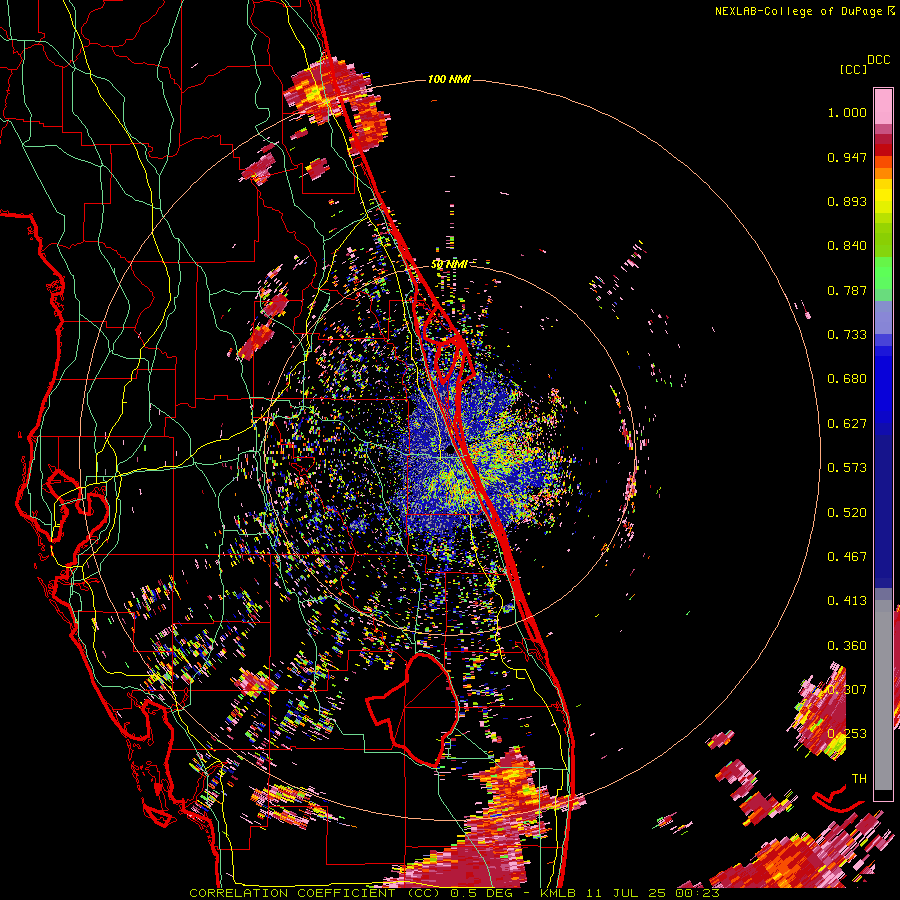Click the 1.000 scale value
Image resolution: width=900 pixels, height=900 pixels.
pos(847,112)
